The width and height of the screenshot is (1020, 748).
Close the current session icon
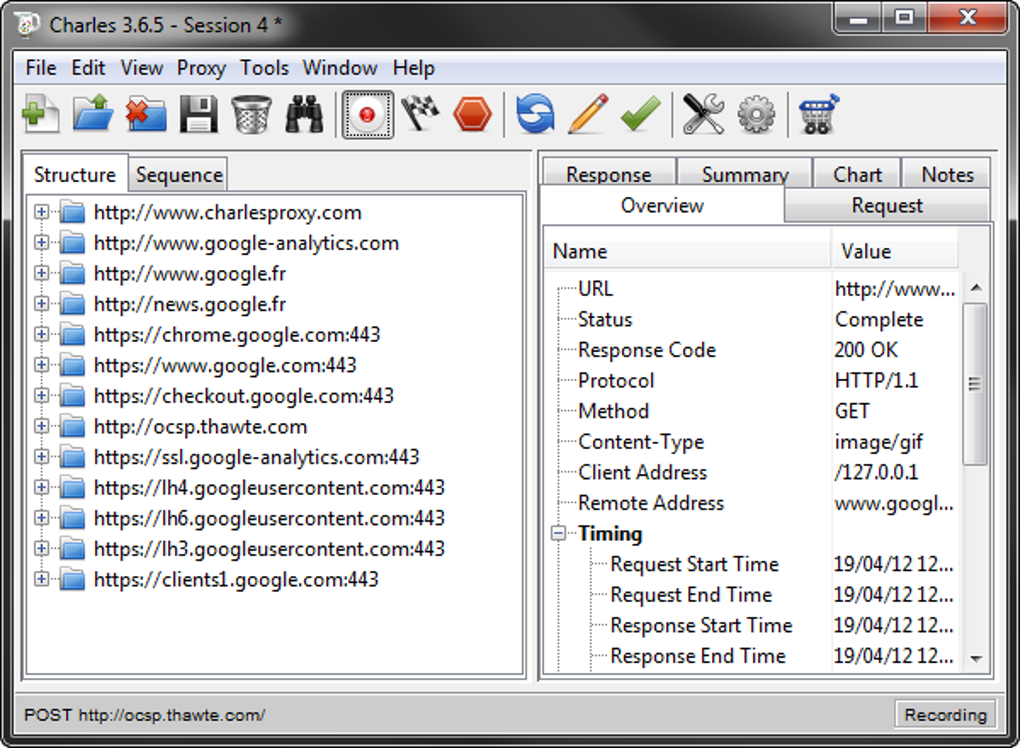(146, 114)
